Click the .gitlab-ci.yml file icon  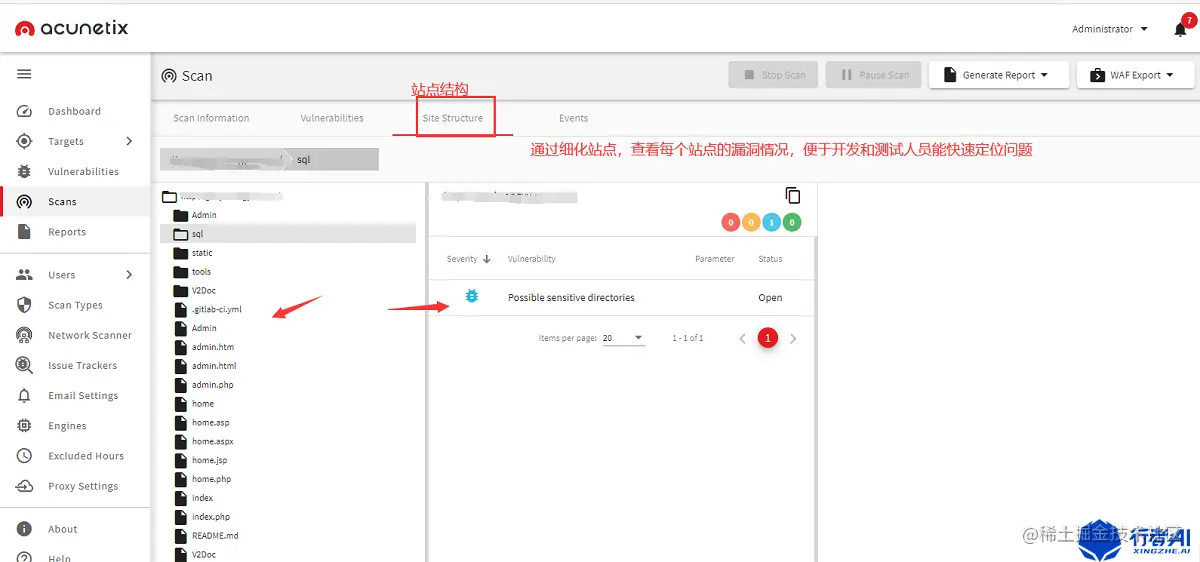181,310
